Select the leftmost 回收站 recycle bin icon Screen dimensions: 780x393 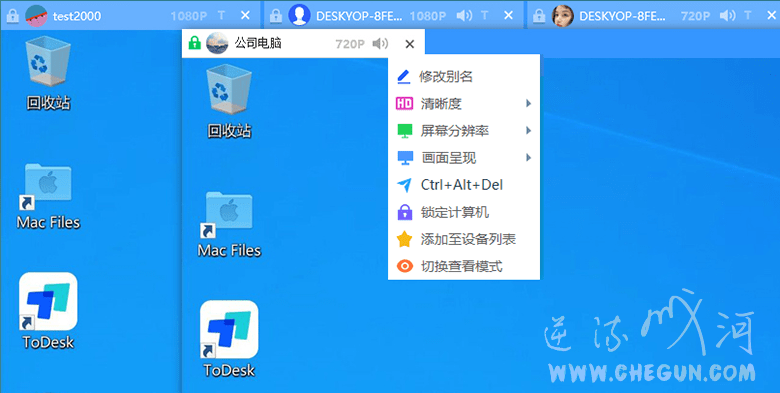pos(48,75)
